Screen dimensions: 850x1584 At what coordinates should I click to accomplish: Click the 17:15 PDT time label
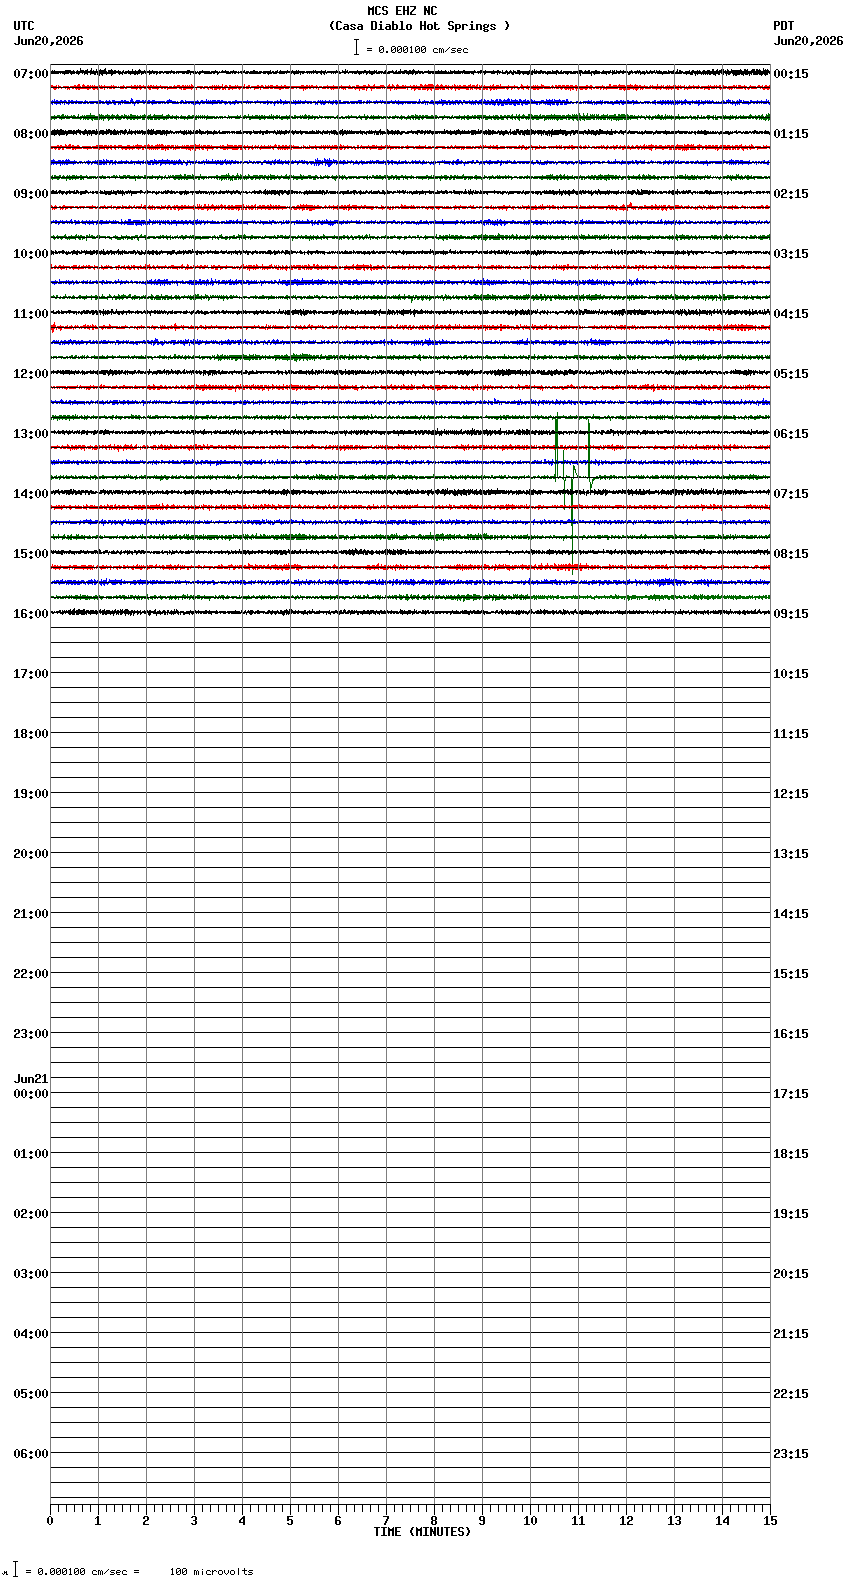tap(791, 1094)
